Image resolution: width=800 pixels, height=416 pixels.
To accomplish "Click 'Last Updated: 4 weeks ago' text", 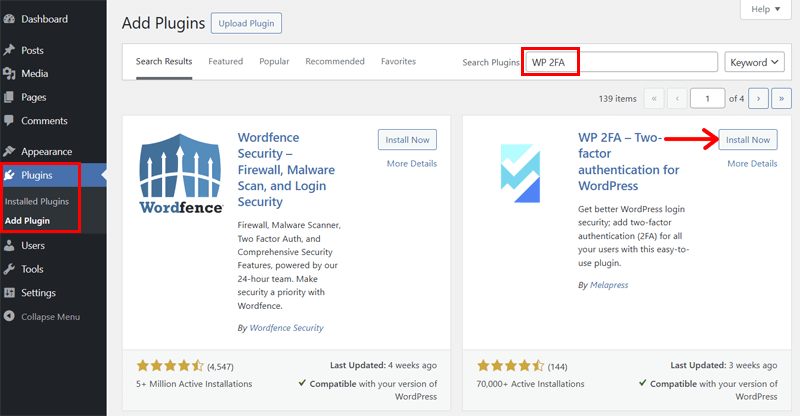I will pos(383,365).
